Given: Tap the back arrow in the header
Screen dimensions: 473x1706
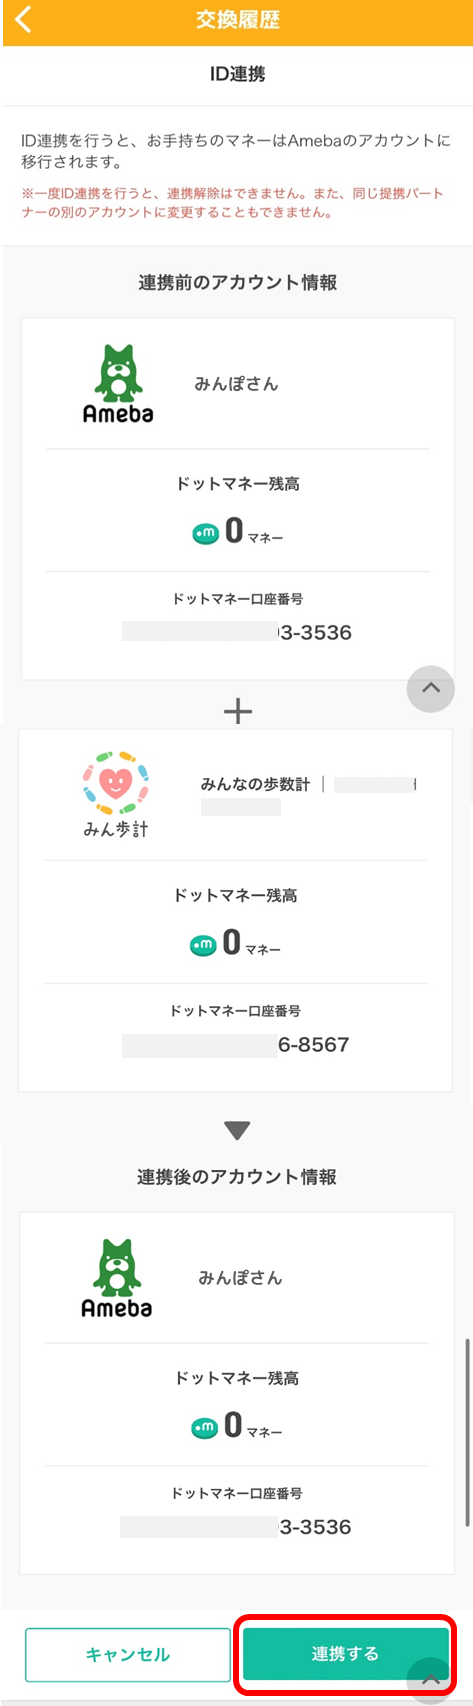Looking at the screenshot, I should click(24, 18).
